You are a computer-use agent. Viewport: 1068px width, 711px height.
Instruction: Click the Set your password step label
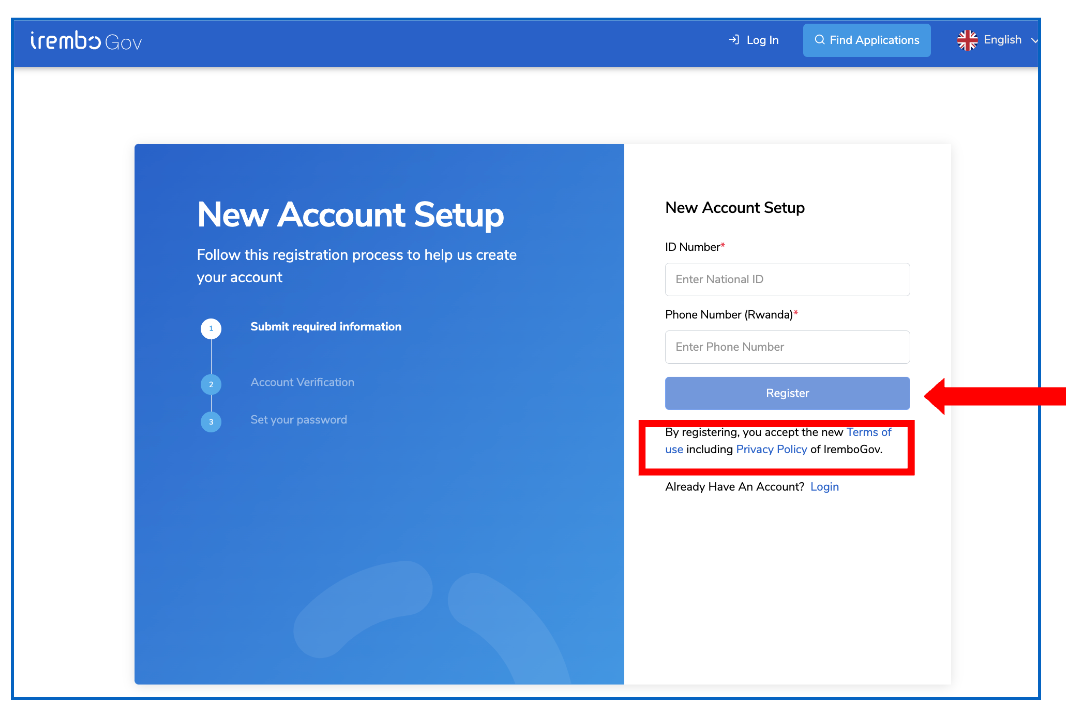click(298, 420)
